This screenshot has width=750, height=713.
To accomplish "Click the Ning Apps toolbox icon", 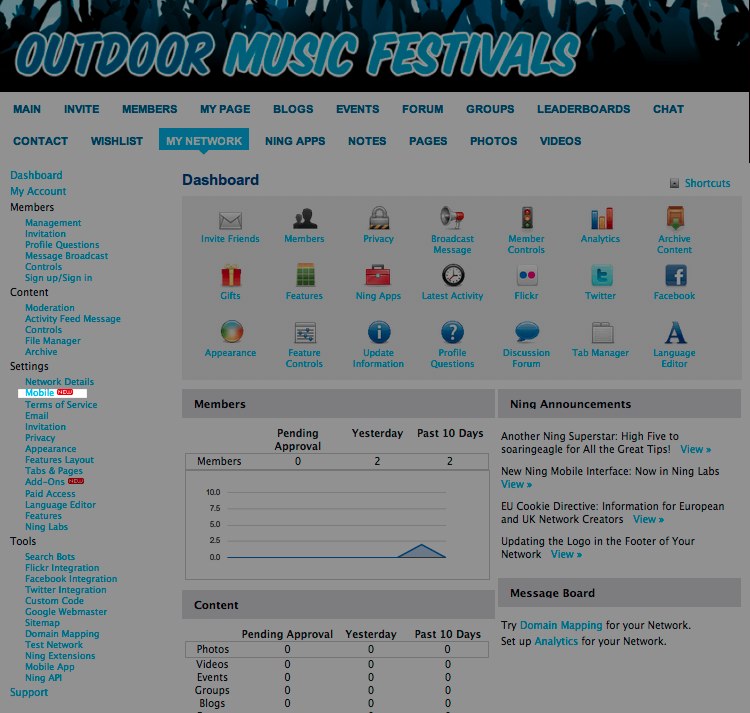I will [378, 275].
